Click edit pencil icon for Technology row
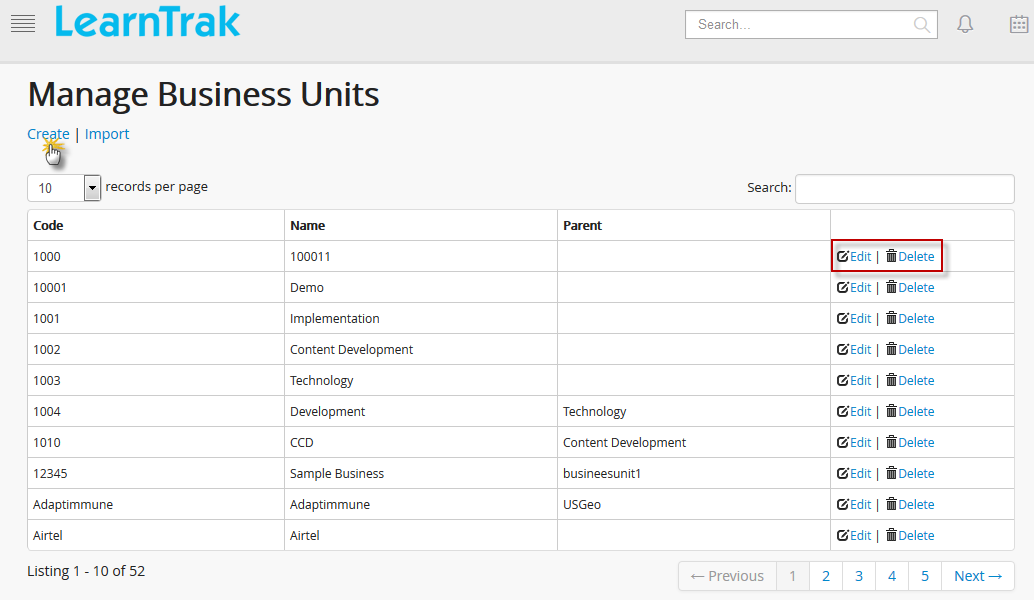Image resolution: width=1034 pixels, height=600 pixels. (843, 381)
